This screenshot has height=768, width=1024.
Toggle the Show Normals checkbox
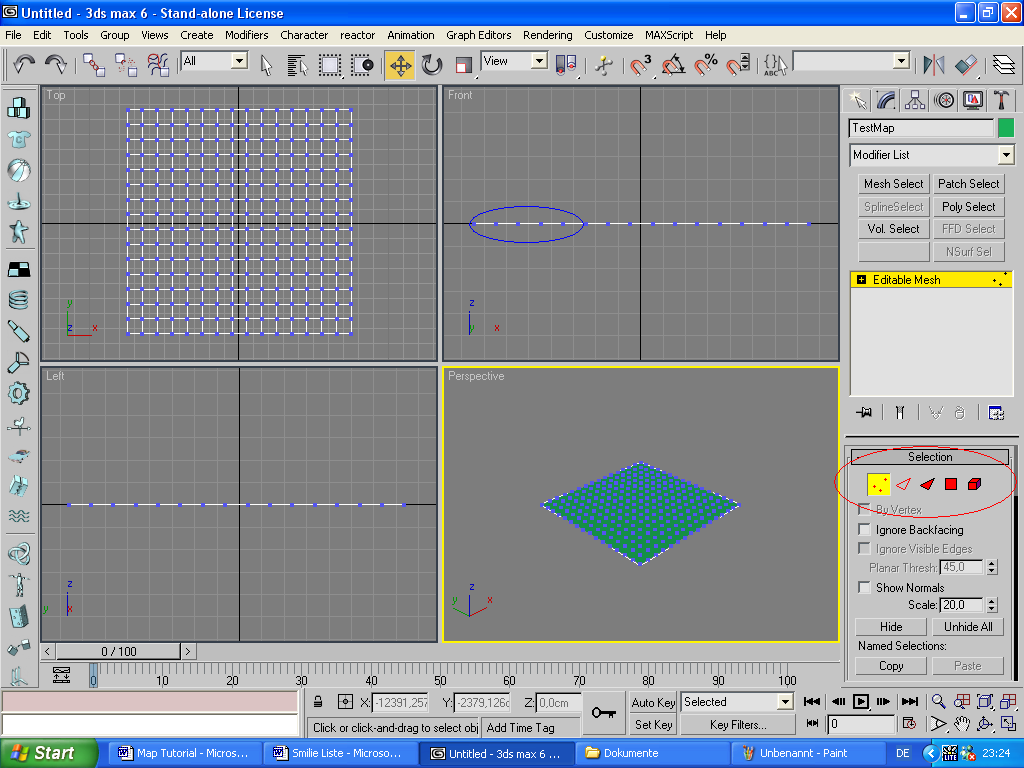(864, 587)
